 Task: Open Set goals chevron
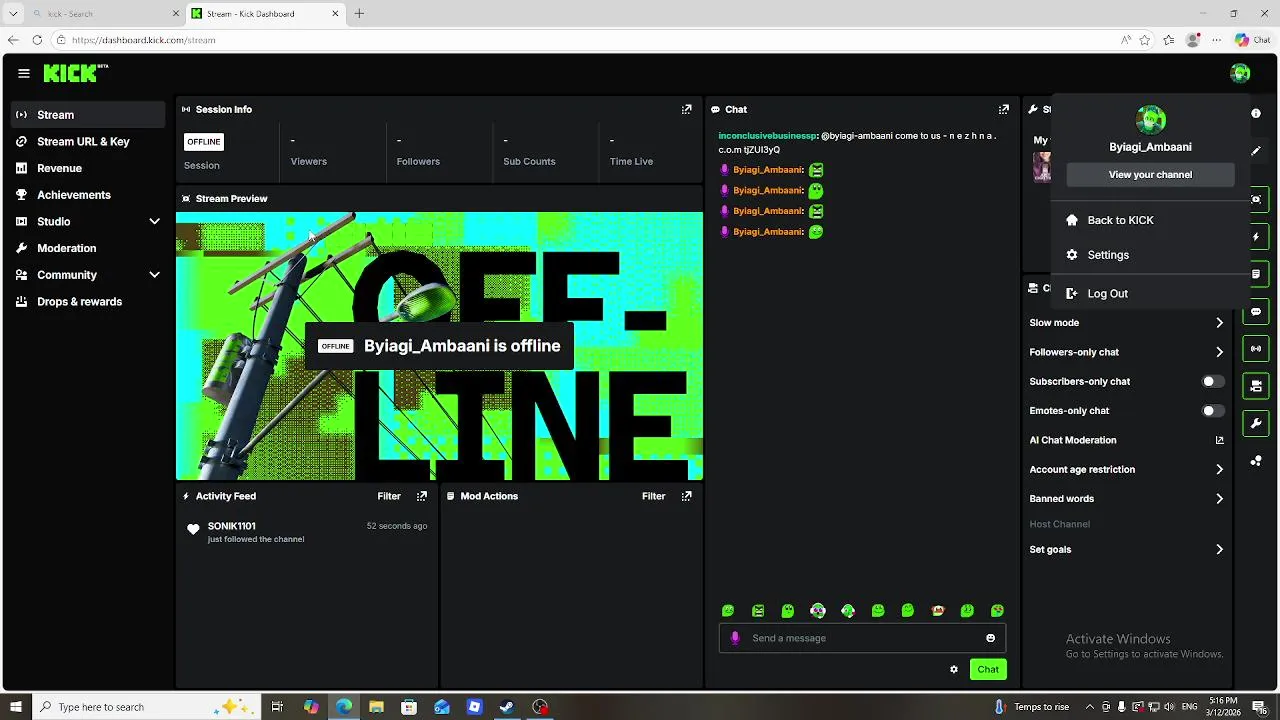coord(1219,549)
